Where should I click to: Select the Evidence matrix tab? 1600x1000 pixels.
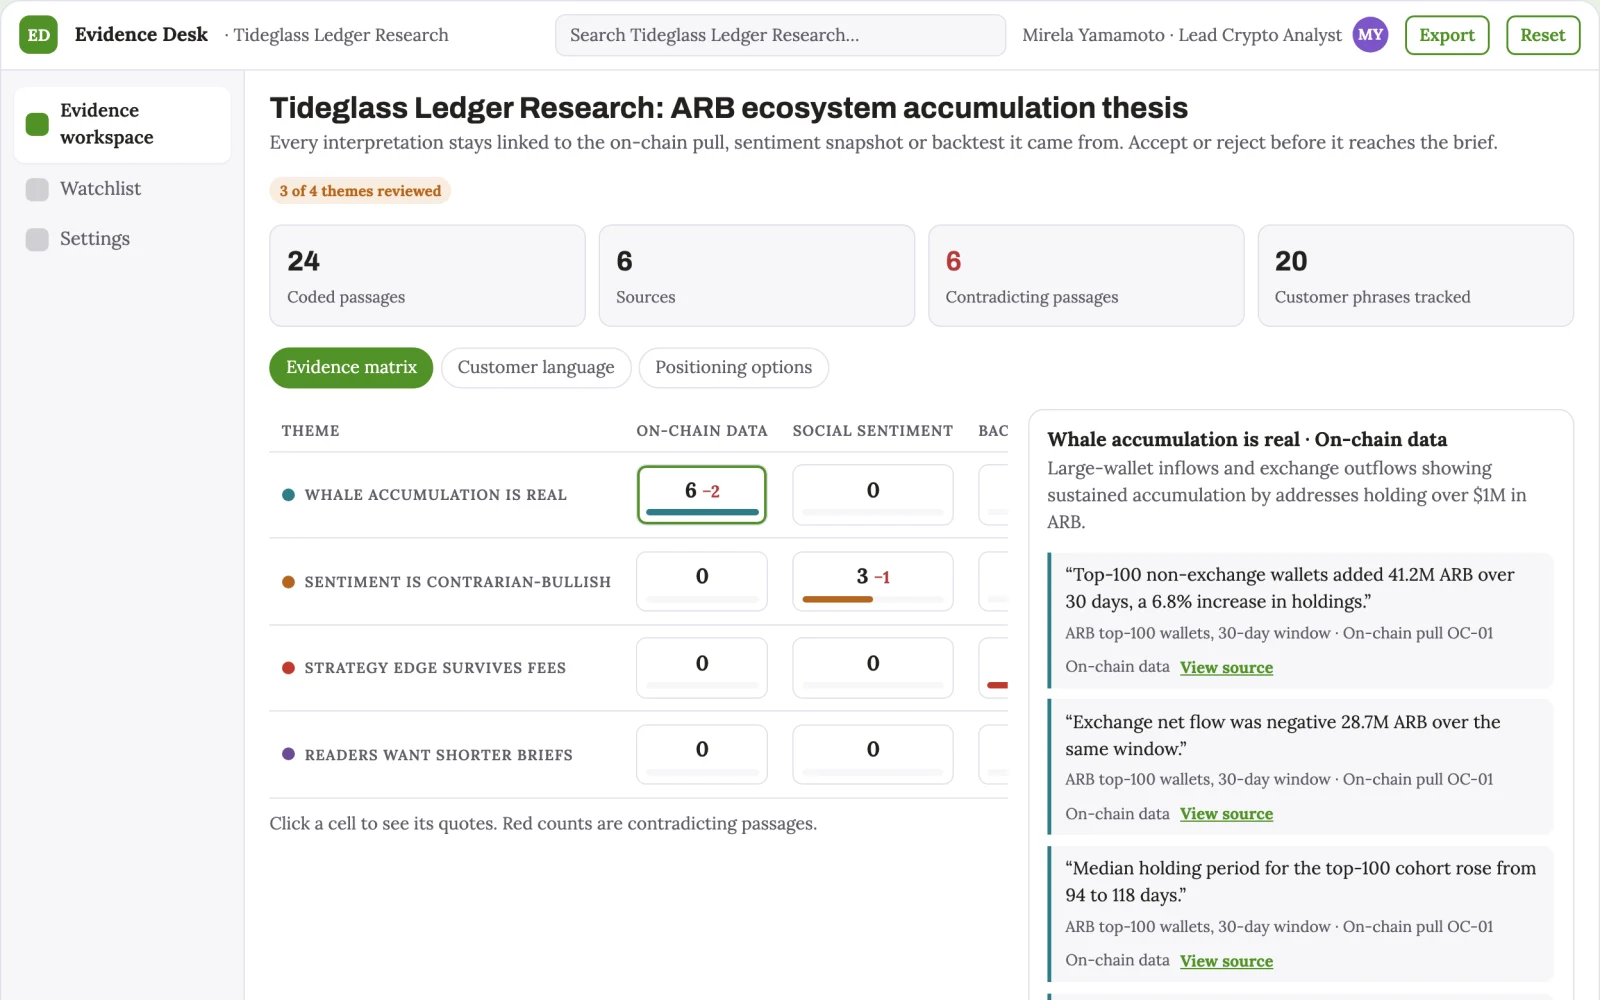pyautogui.click(x=351, y=368)
